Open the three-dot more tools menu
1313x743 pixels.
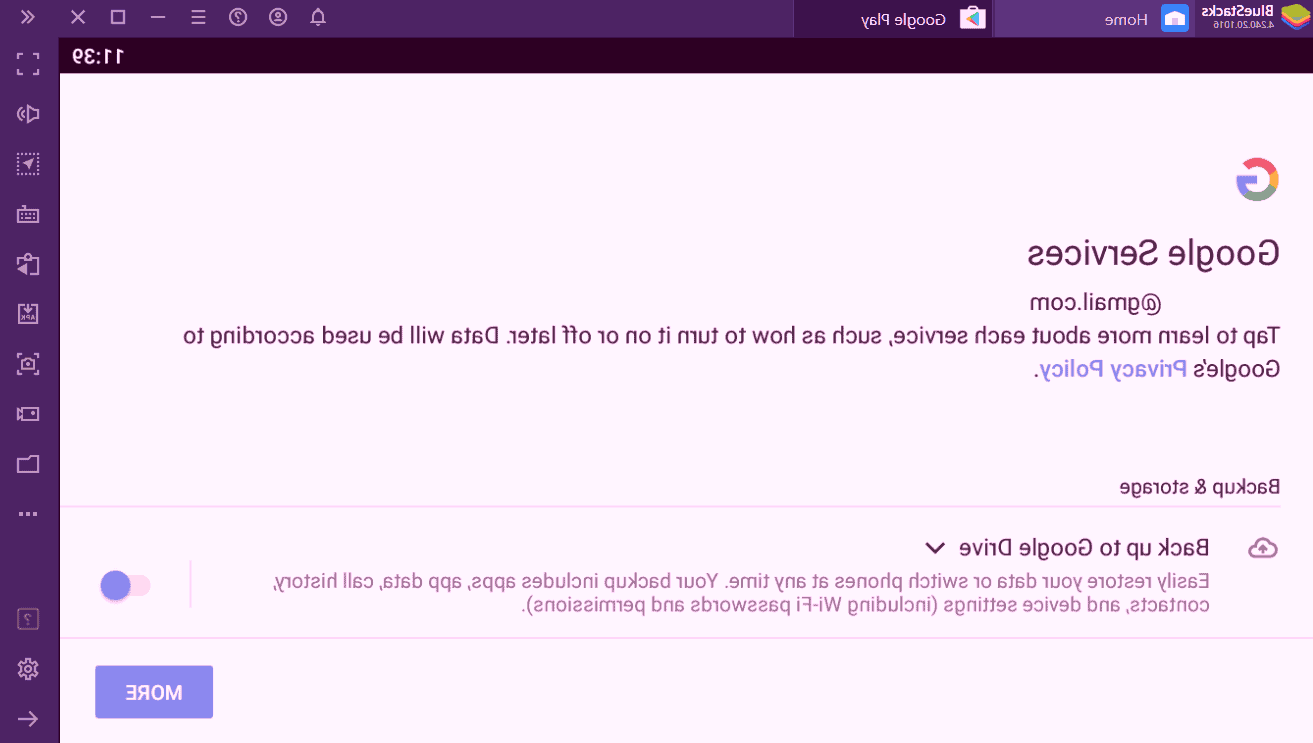28,514
